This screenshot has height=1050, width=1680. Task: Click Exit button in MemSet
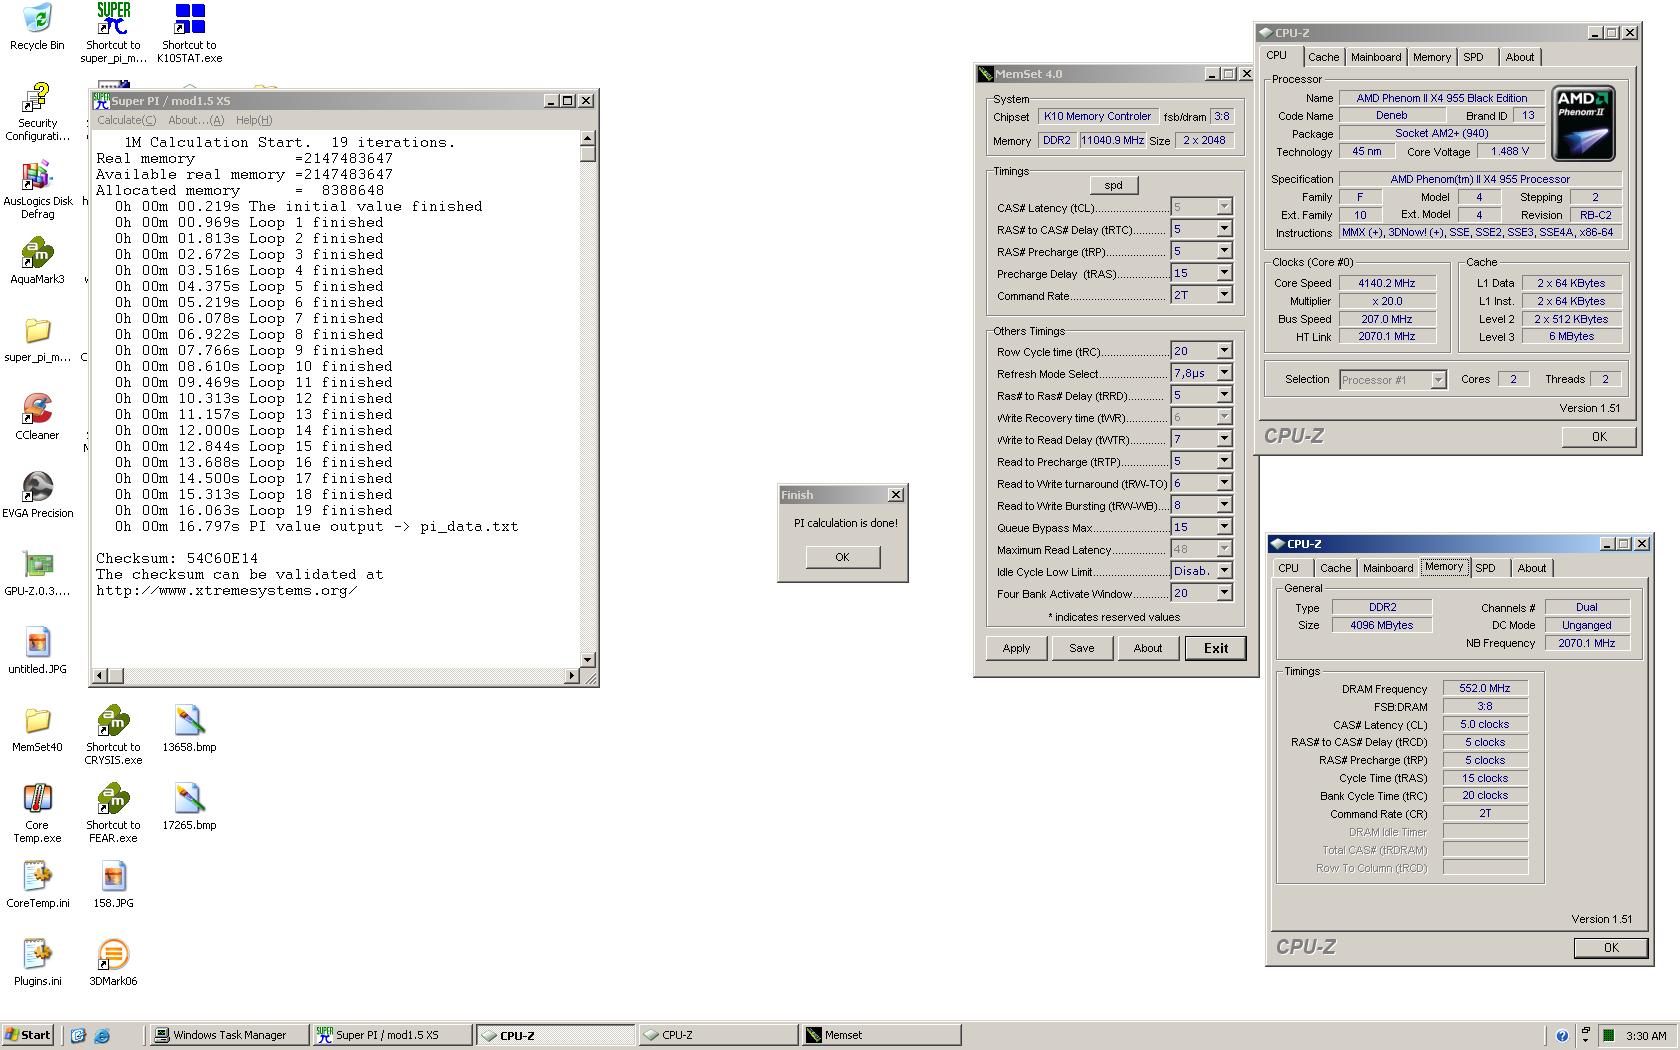1215,648
